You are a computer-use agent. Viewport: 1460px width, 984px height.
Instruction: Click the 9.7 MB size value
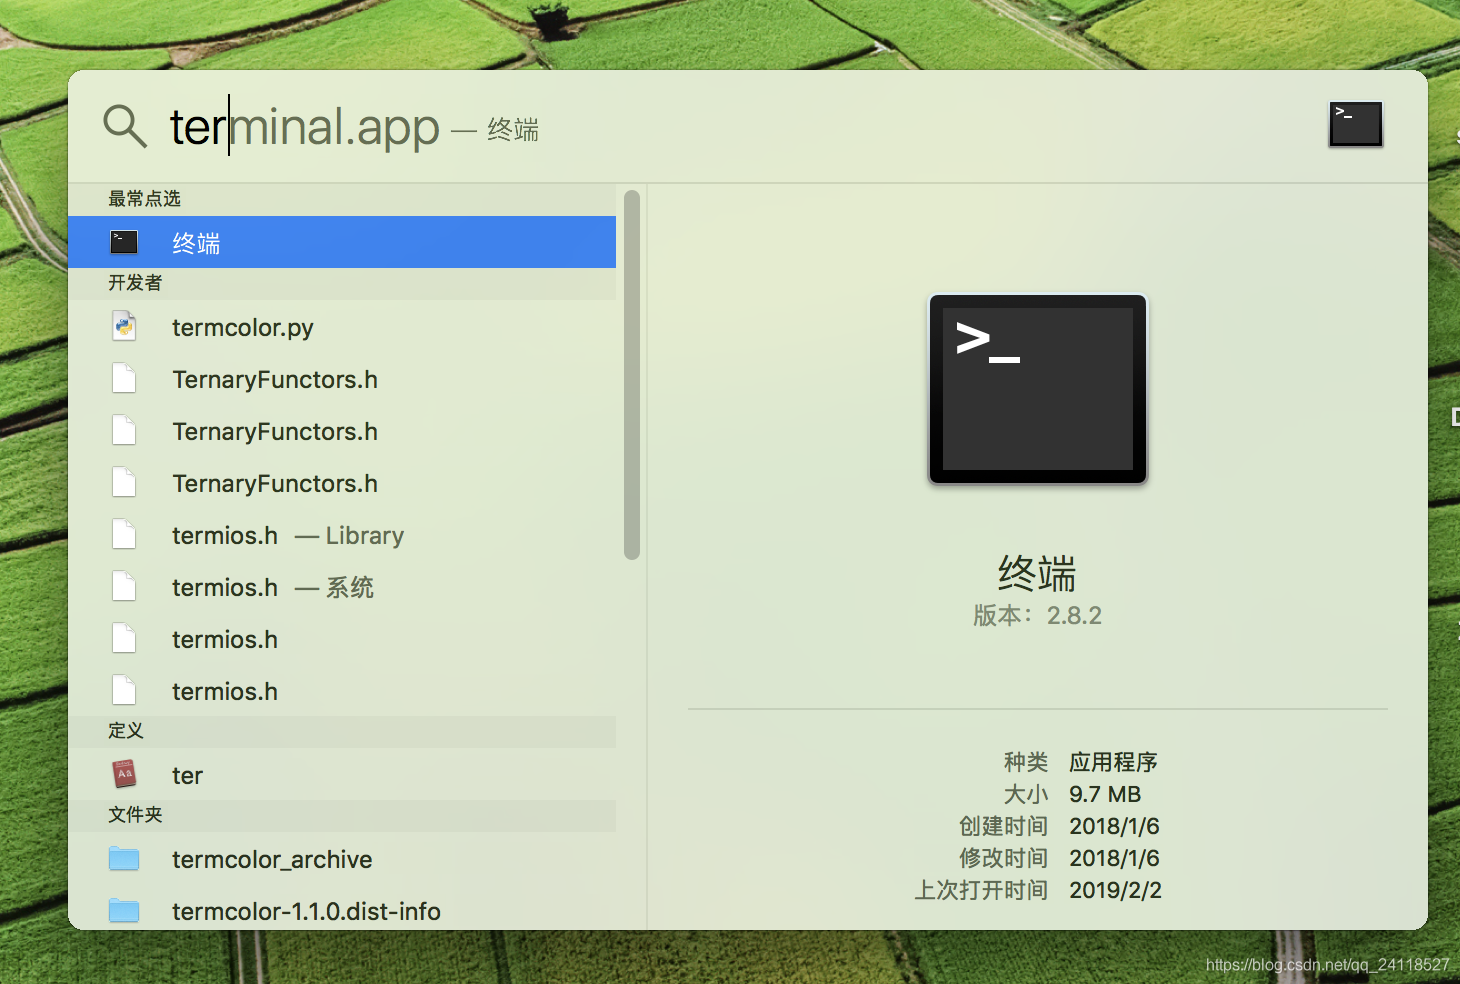(x=1105, y=794)
